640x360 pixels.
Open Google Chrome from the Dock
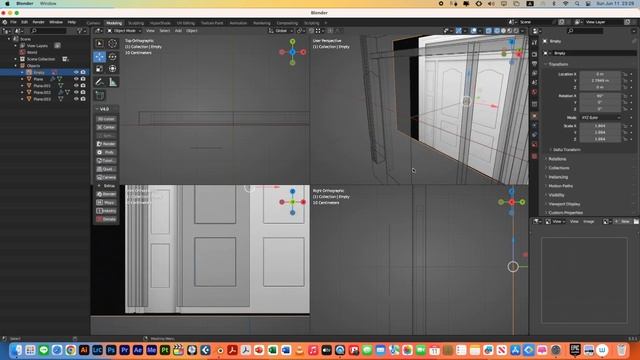[x=71, y=350]
